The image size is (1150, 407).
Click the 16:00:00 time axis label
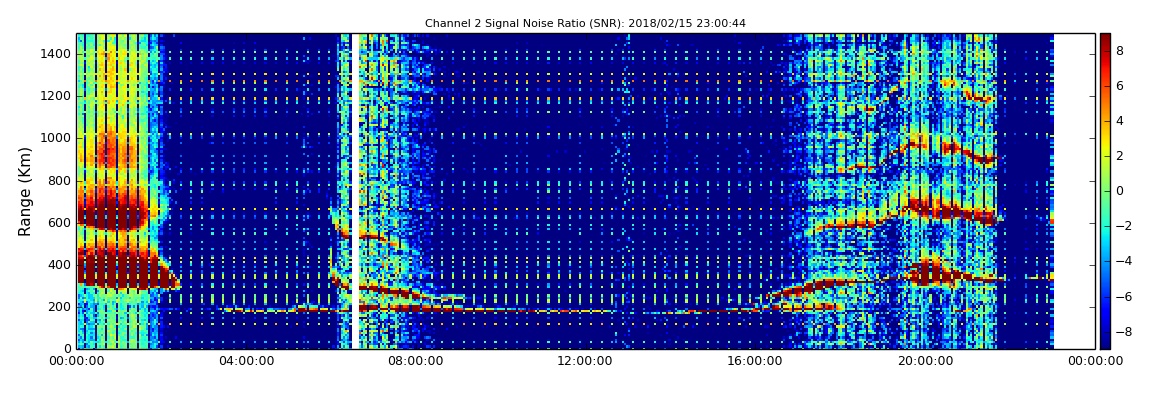[755, 361]
